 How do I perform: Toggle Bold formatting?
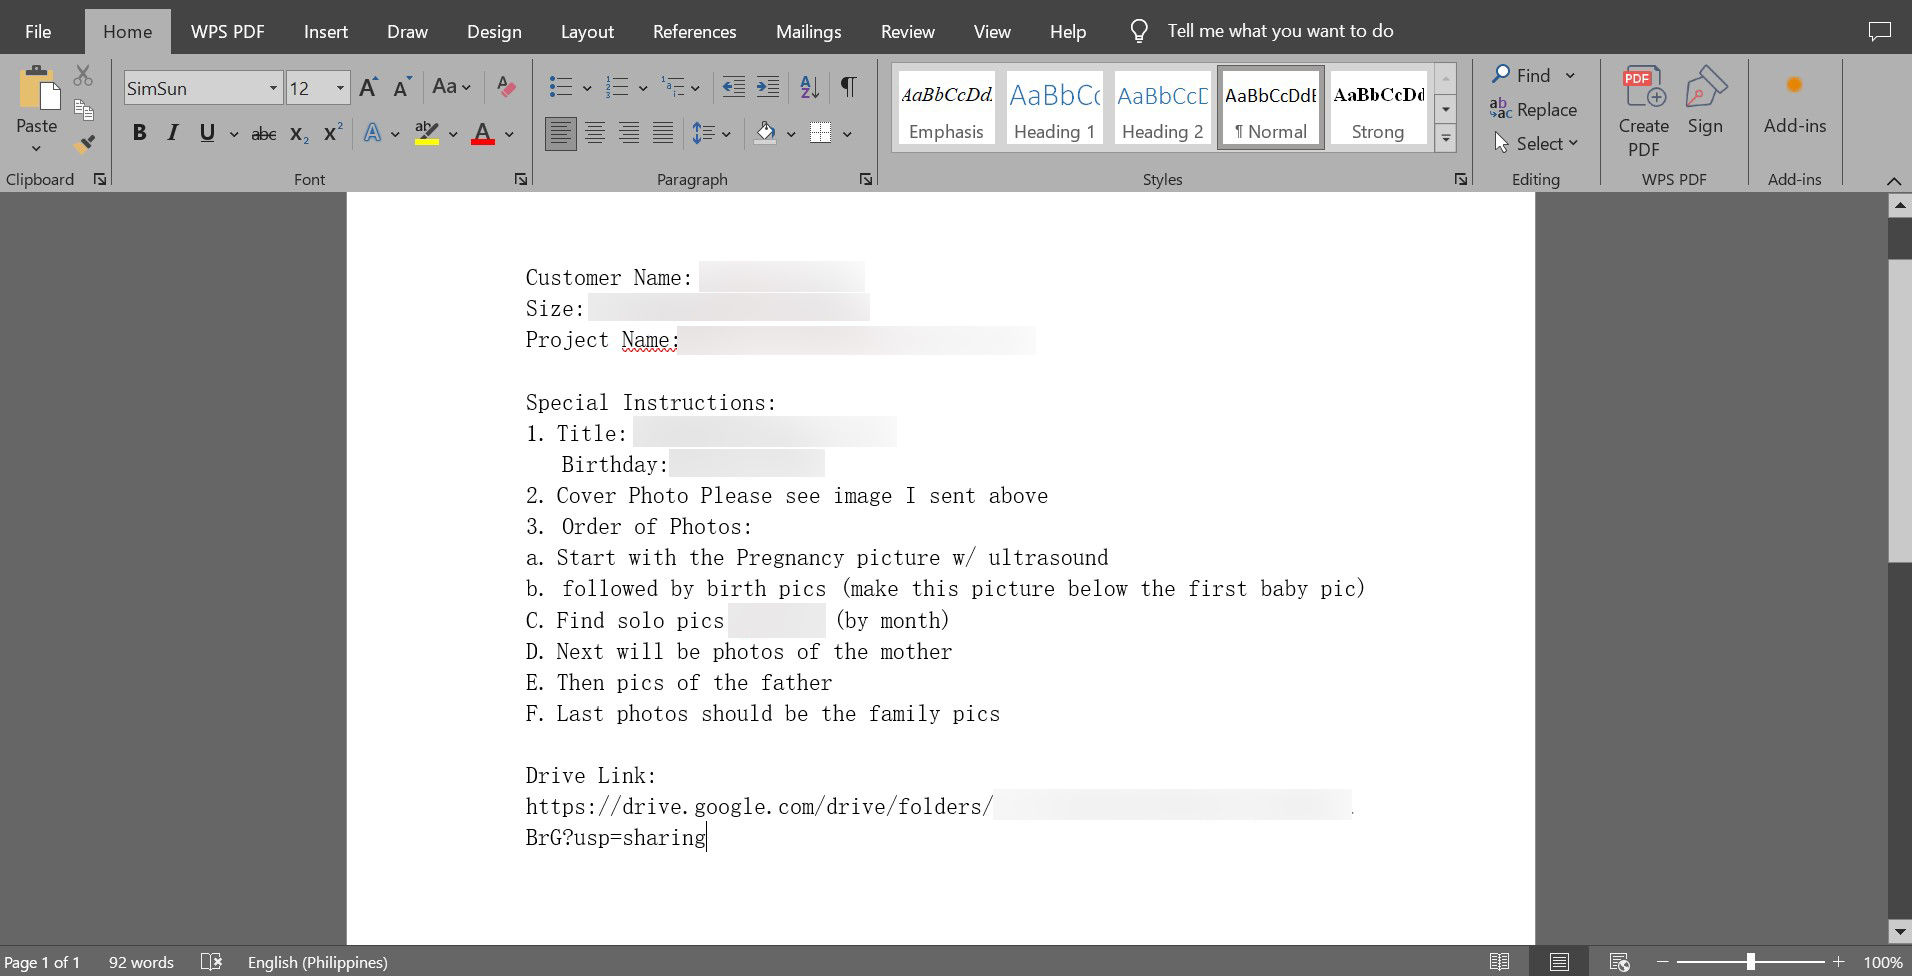point(140,133)
